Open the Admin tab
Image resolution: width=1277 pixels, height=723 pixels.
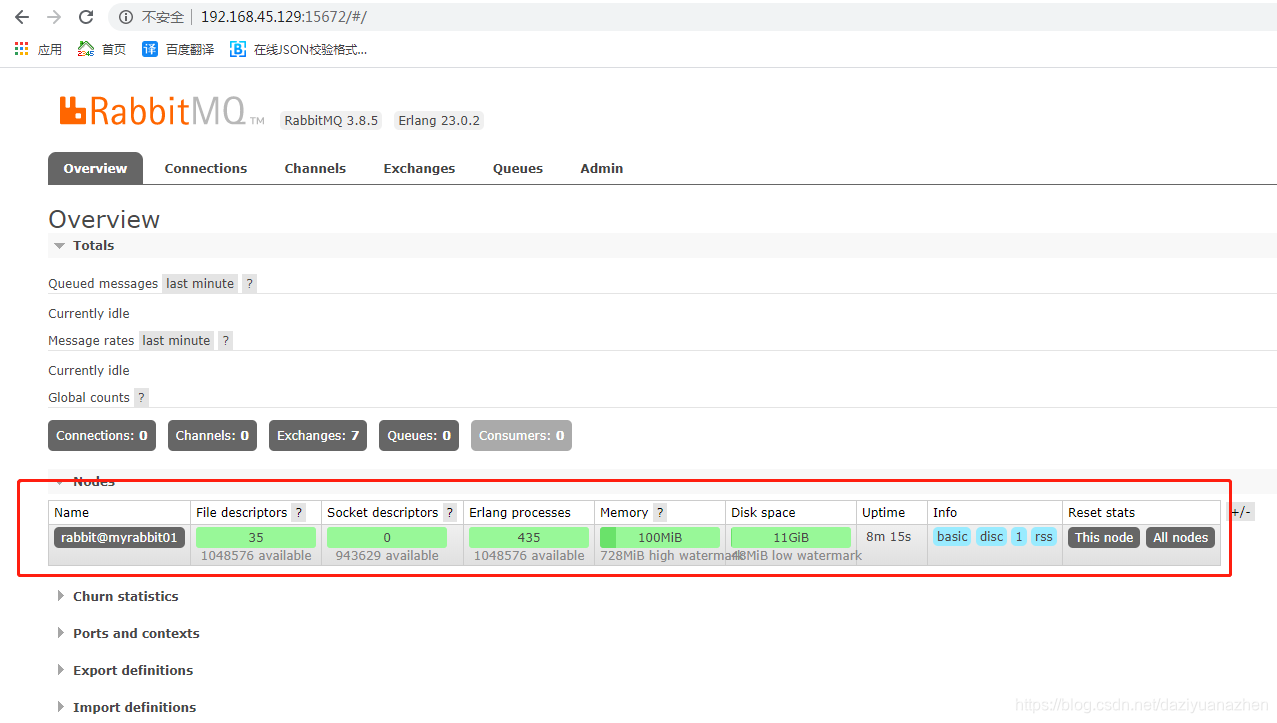[602, 168]
